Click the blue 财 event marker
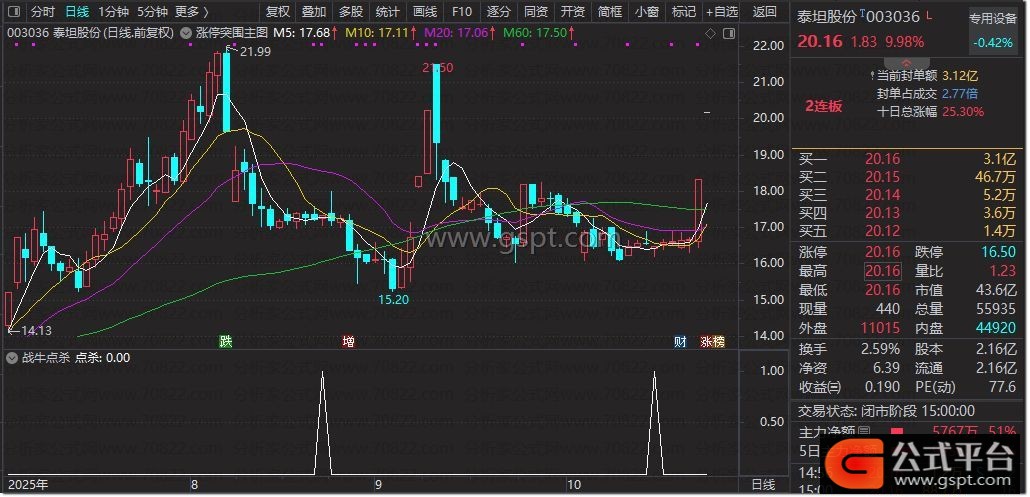Screen dimensions: 1030x497 pyautogui.click(x=680, y=341)
